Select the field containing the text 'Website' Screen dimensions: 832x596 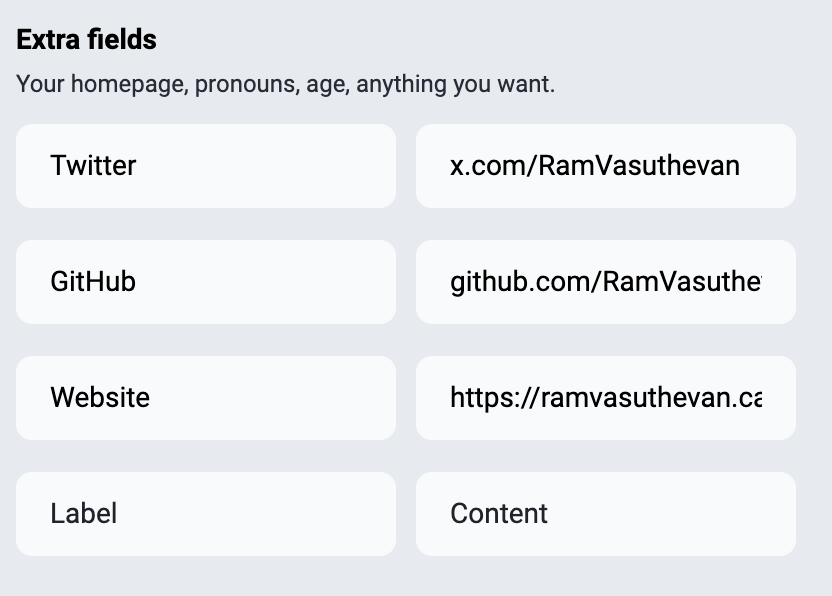click(x=205, y=398)
